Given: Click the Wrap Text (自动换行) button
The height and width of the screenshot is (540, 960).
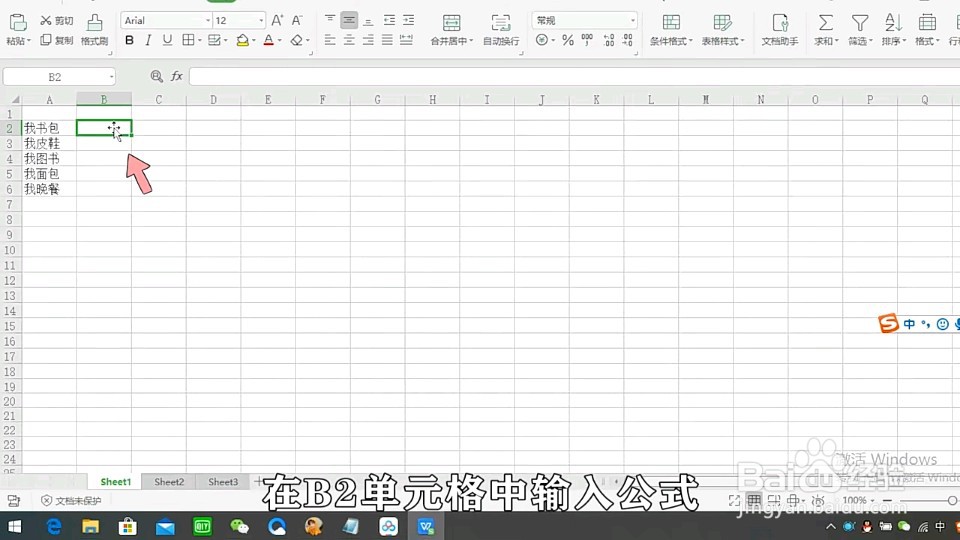Looking at the screenshot, I should click(x=501, y=29).
